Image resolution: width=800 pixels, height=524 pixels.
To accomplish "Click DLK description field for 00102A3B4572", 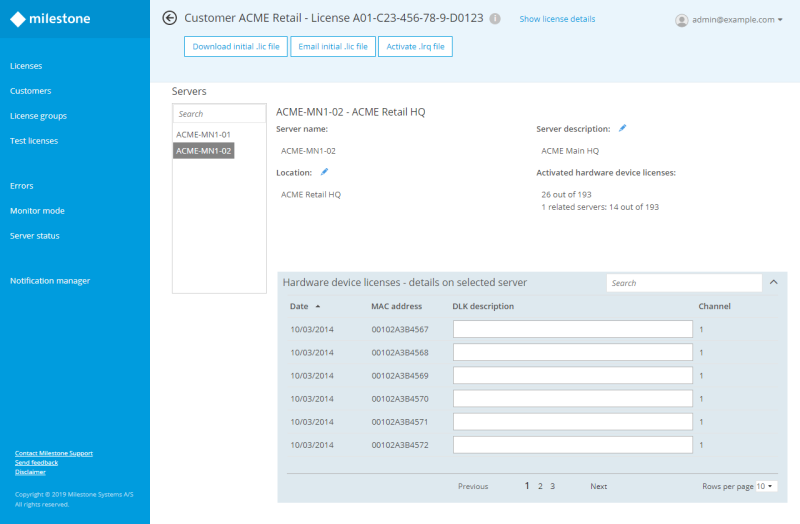I will [572, 445].
